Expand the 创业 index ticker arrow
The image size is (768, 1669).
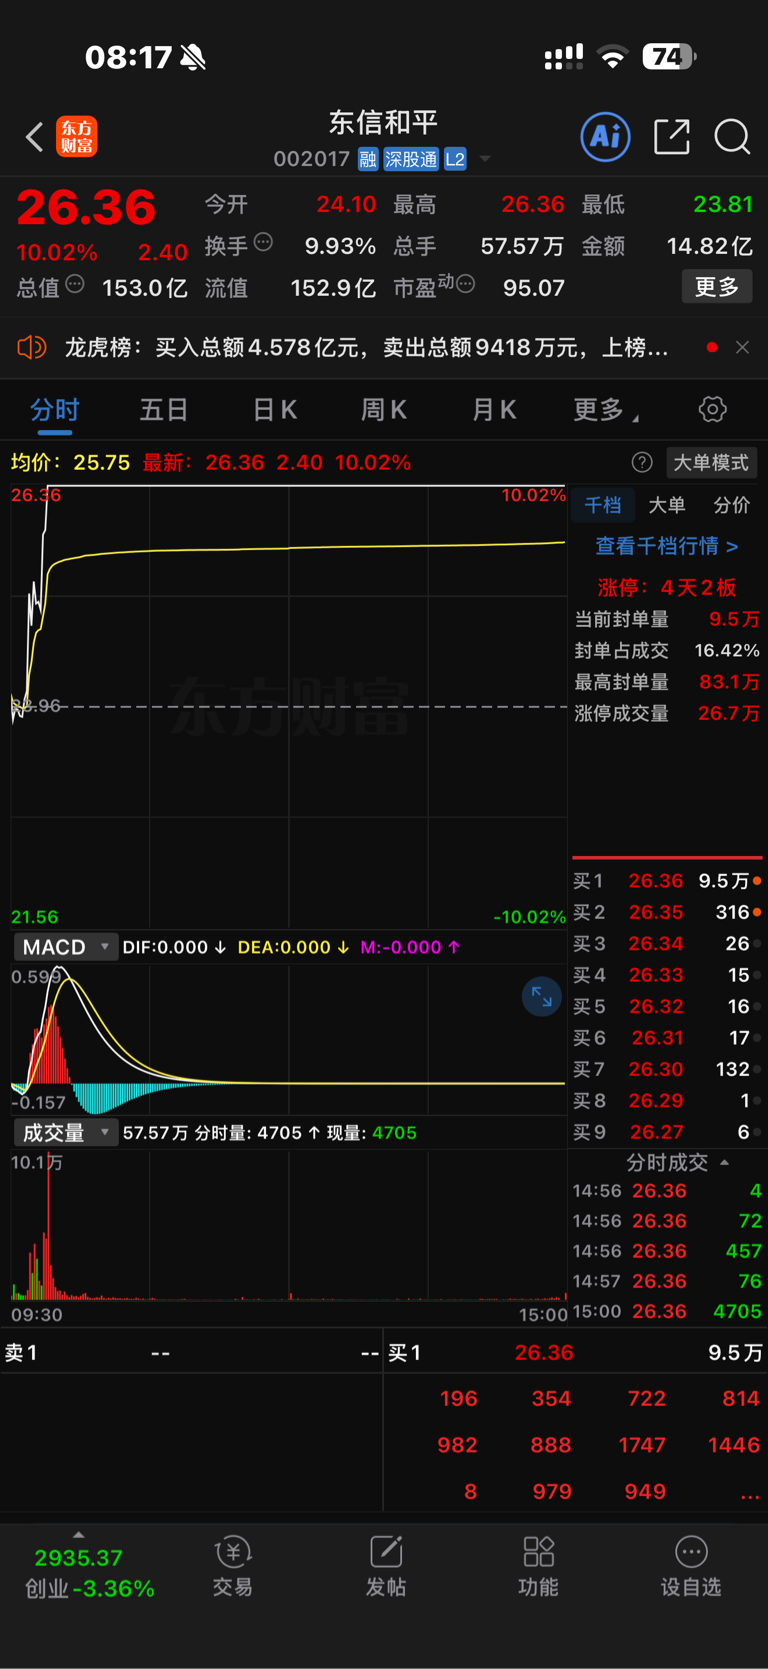click(x=78, y=1535)
